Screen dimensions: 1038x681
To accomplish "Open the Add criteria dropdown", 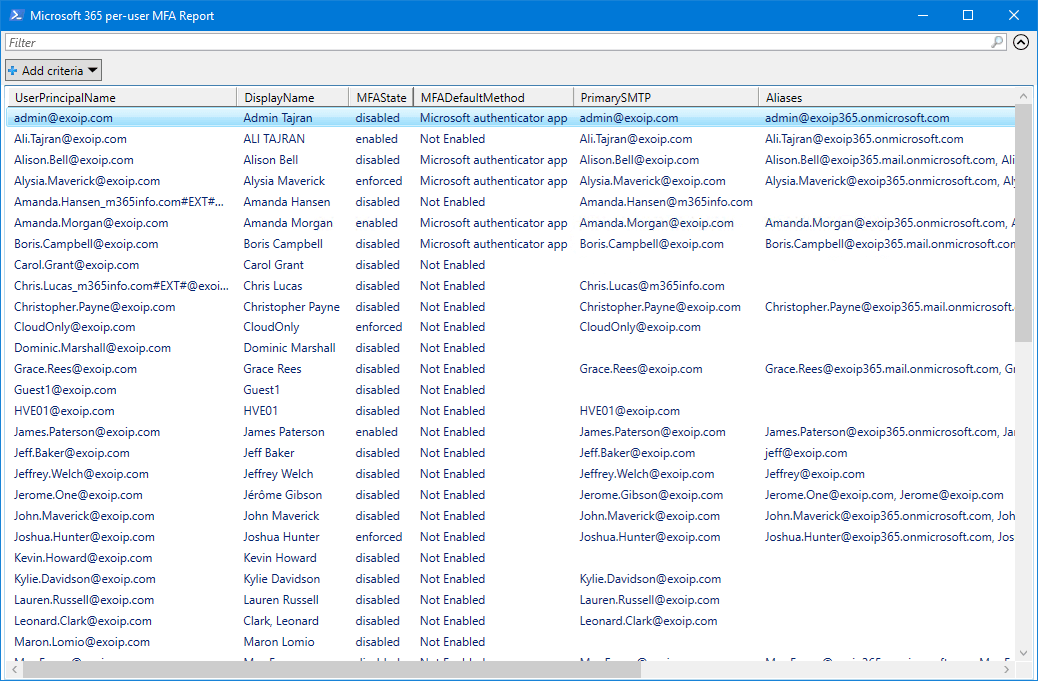I will [x=54, y=70].
